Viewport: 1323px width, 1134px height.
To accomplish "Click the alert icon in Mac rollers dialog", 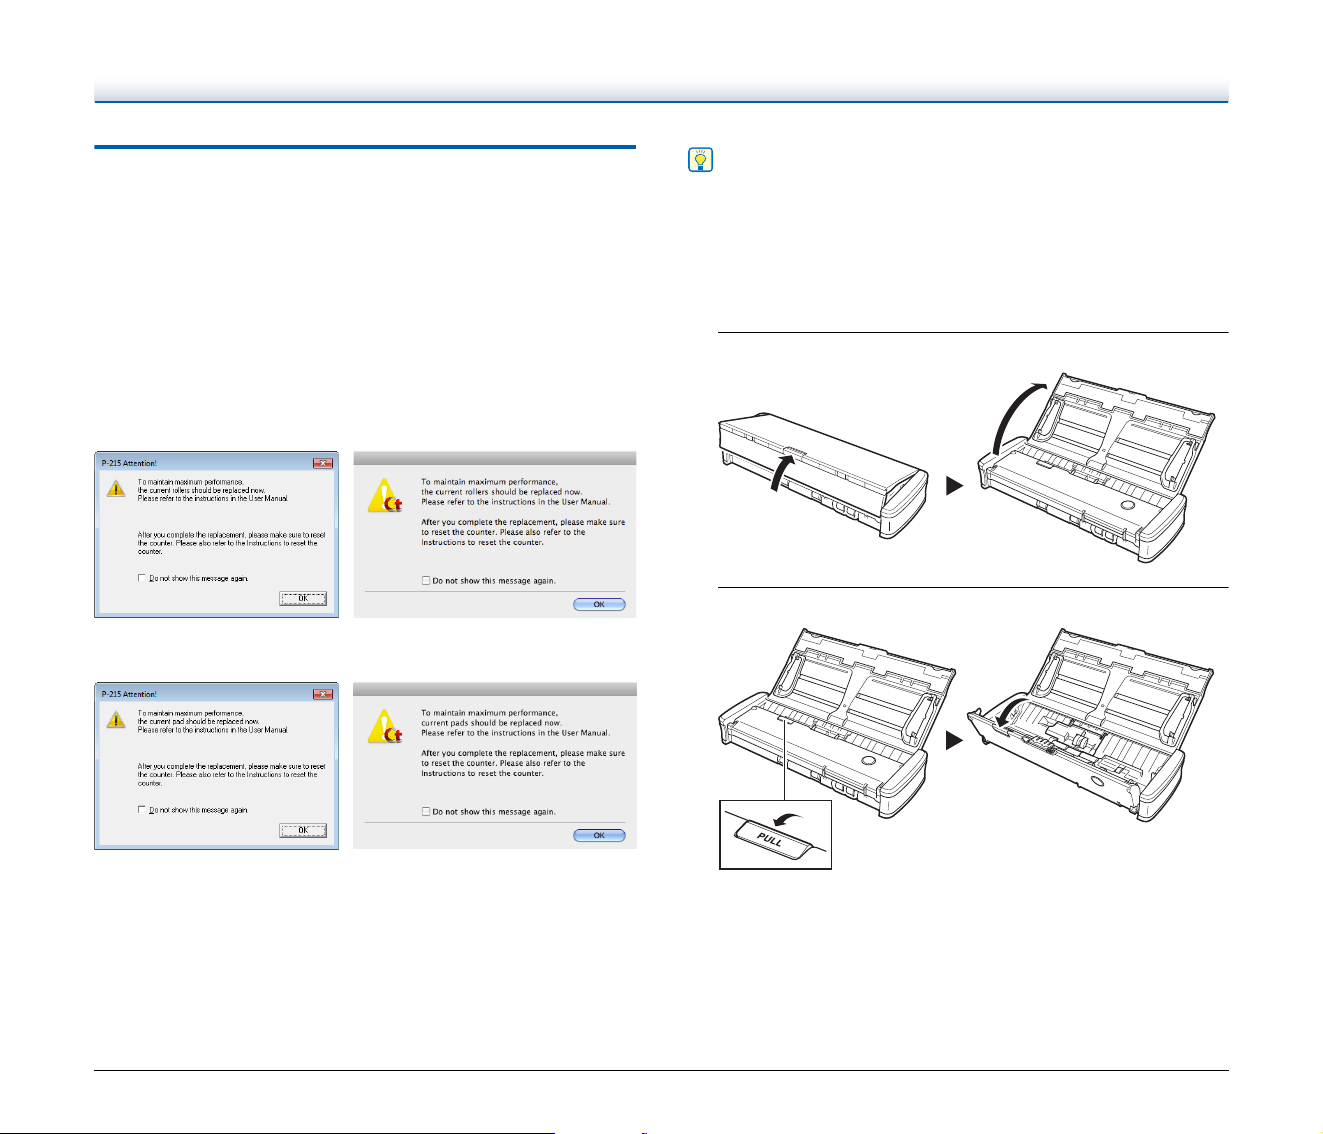I will click(x=384, y=497).
